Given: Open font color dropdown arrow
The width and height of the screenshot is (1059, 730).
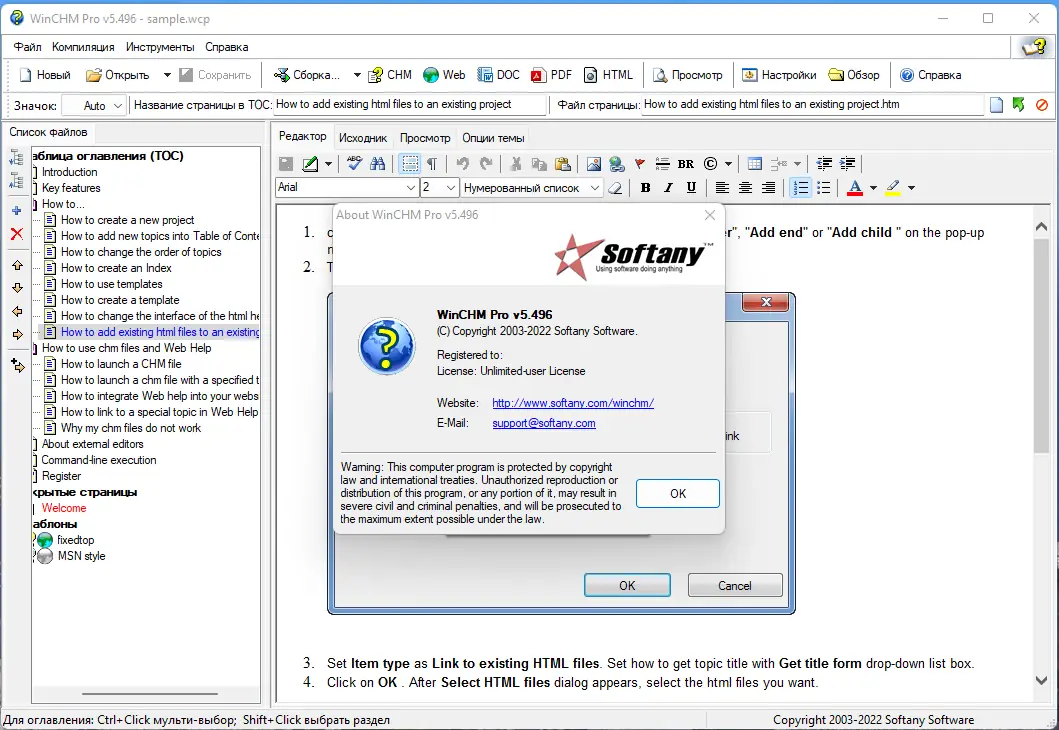Looking at the screenshot, I should tap(873, 188).
